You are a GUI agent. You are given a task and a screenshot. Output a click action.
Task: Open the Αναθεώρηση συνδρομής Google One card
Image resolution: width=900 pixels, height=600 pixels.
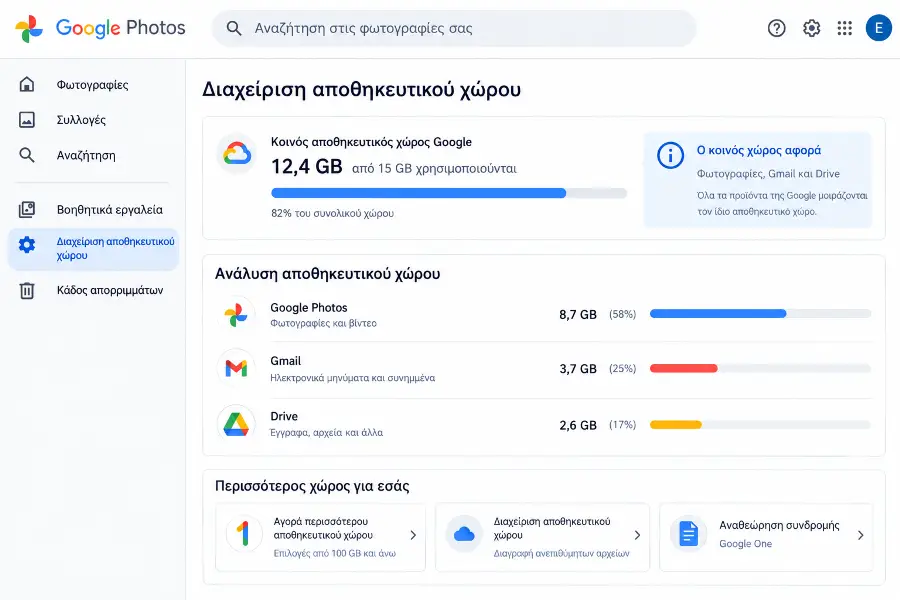[x=766, y=537]
